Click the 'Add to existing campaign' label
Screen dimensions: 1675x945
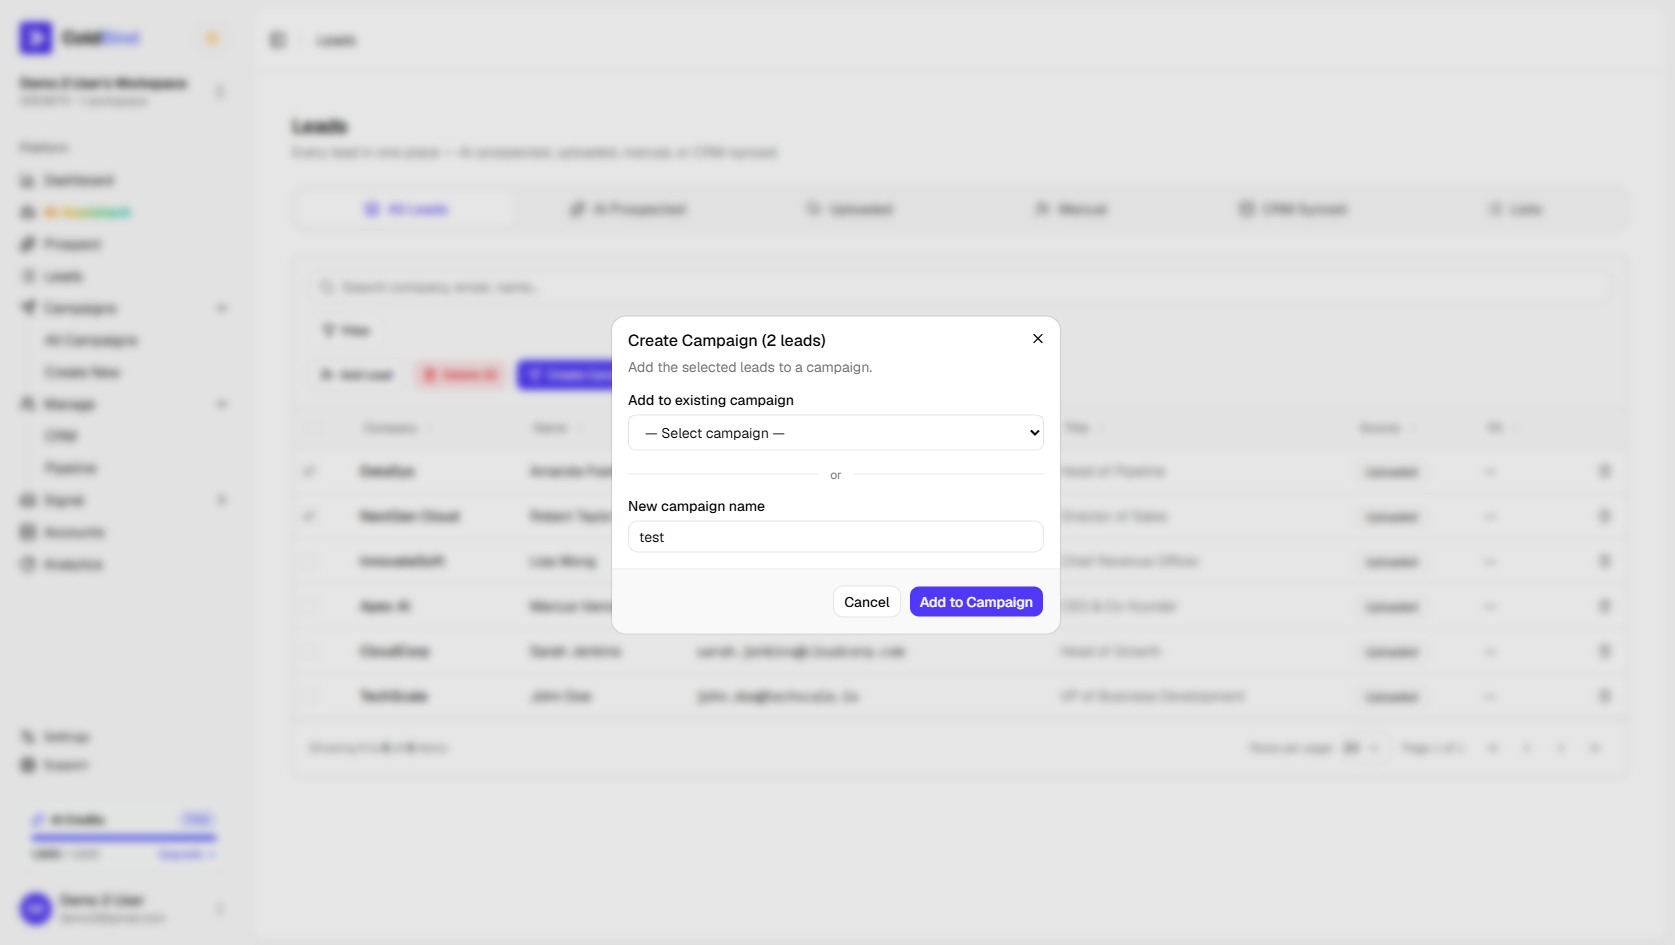point(711,400)
